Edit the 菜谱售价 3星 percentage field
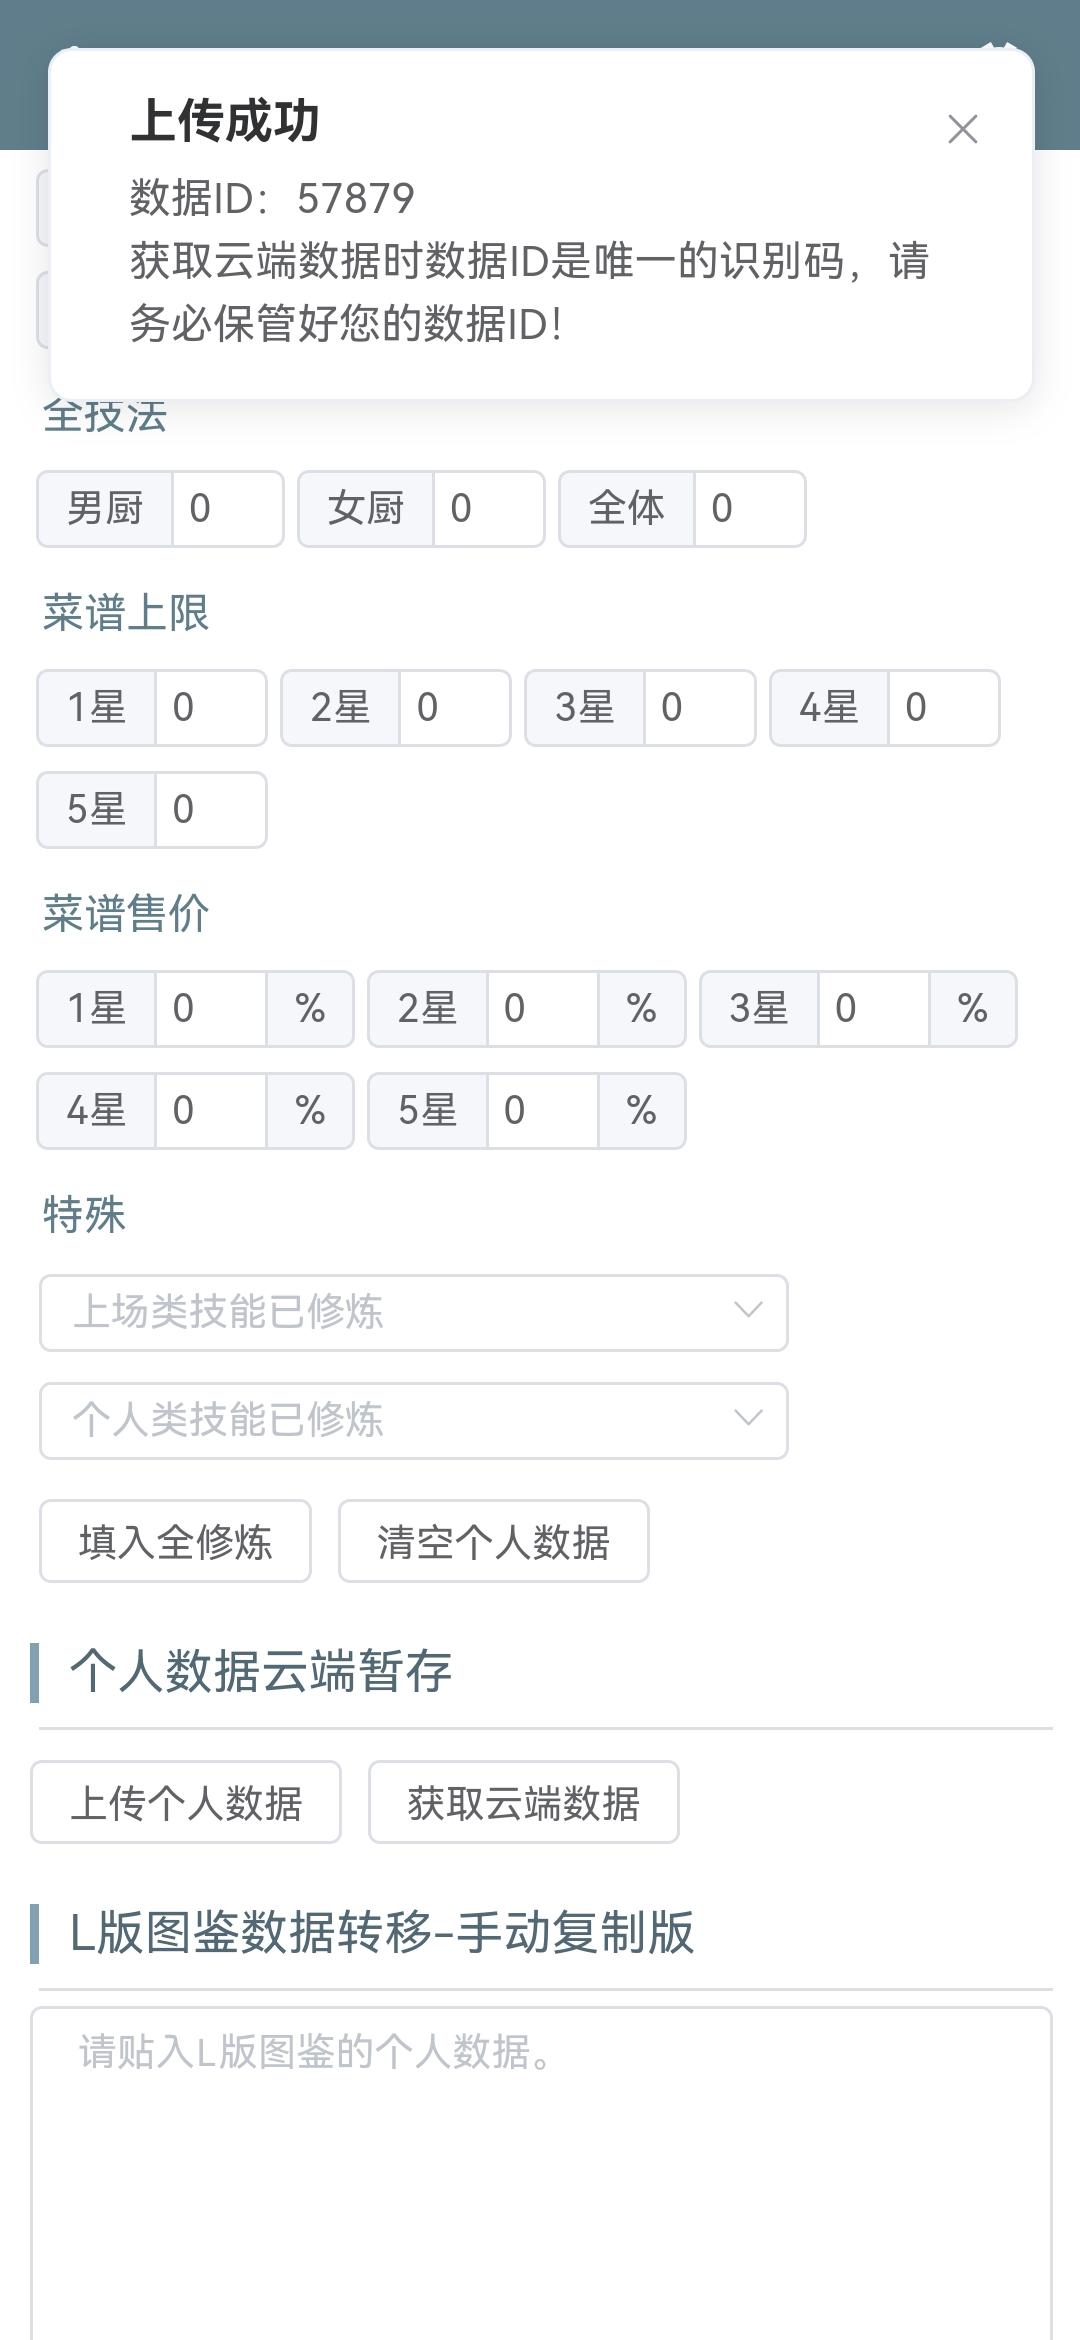Image resolution: width=1080 pixels, height=2340 pixels. [874, 1009]
